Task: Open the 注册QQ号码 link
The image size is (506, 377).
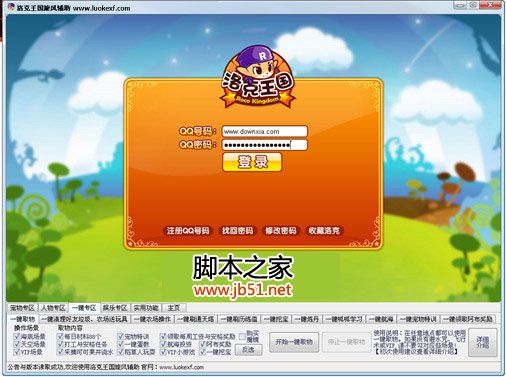Action: click(x=188, y=231)
